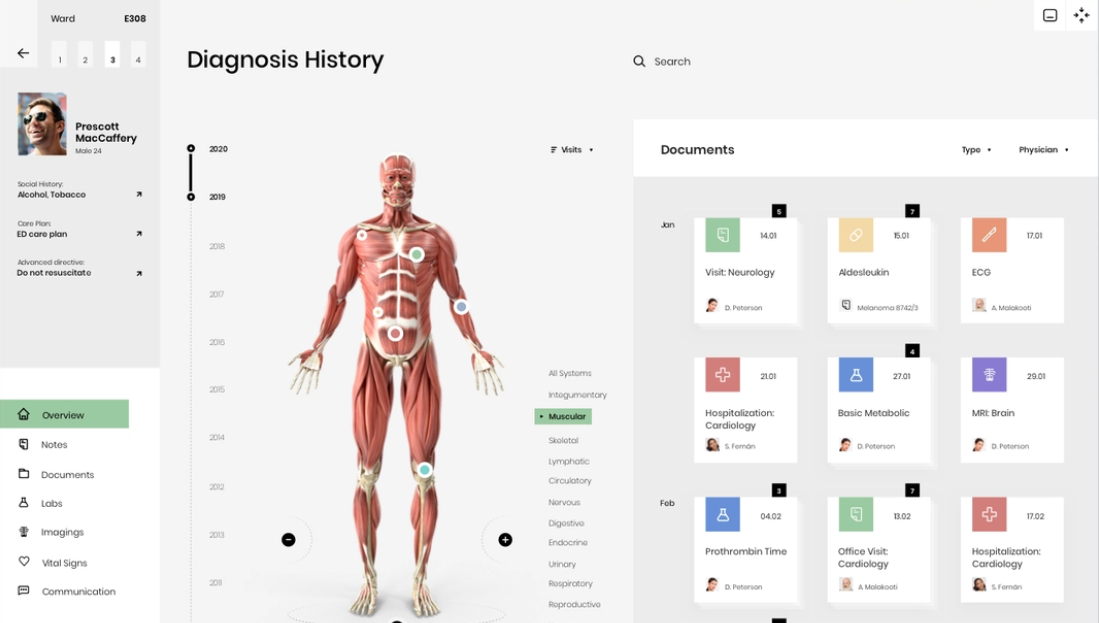Open the Prothrombin Time document card
1099x623 pixels.
(x=746, y=545)
